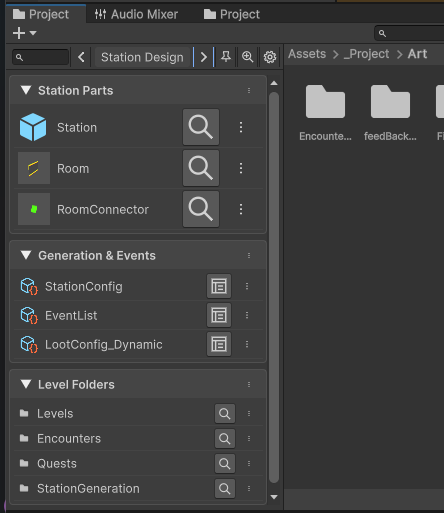Open the three-dot menu for LootConfig_Dynamic
This screenshot has height=513, width=444.
point(247,344)
